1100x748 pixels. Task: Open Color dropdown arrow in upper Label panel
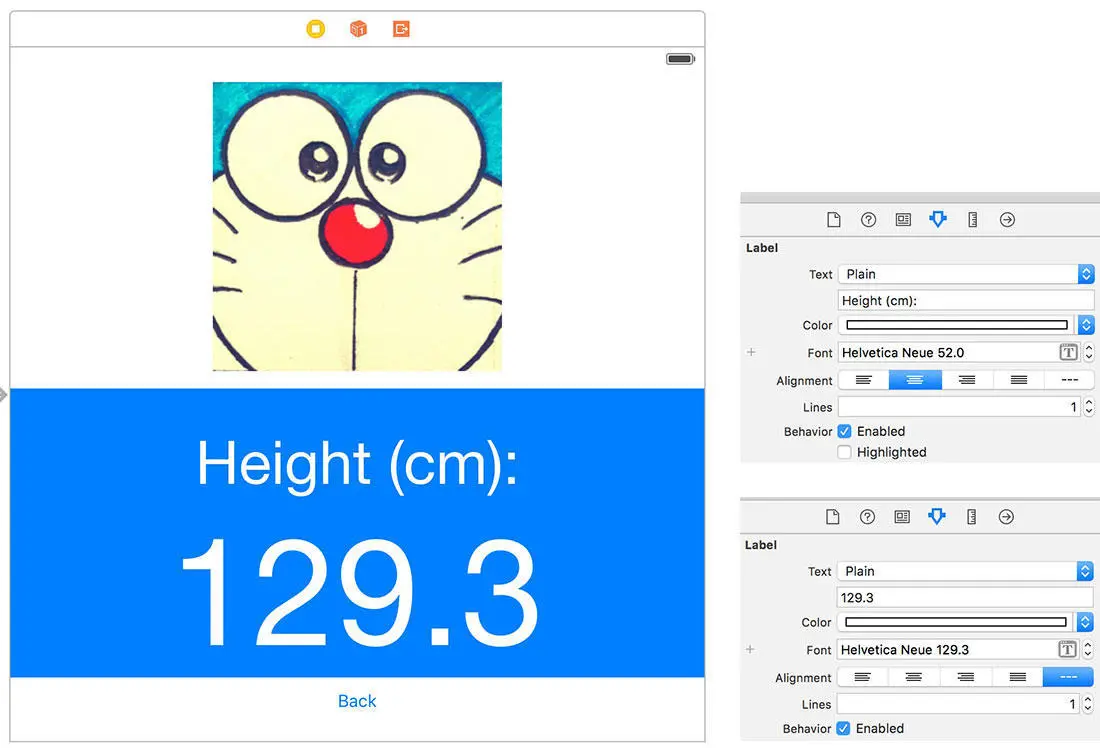pos(1086,325)
